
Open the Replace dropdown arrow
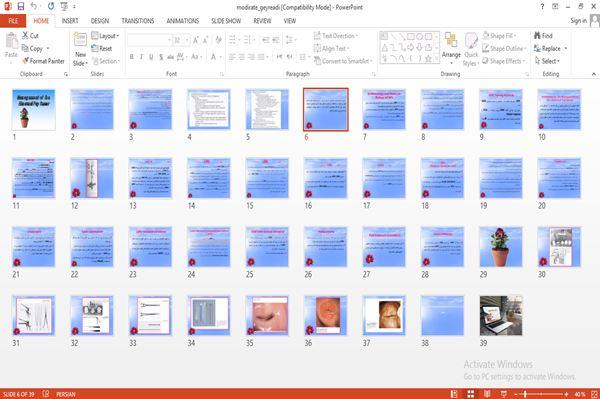[x=566, y=48]
